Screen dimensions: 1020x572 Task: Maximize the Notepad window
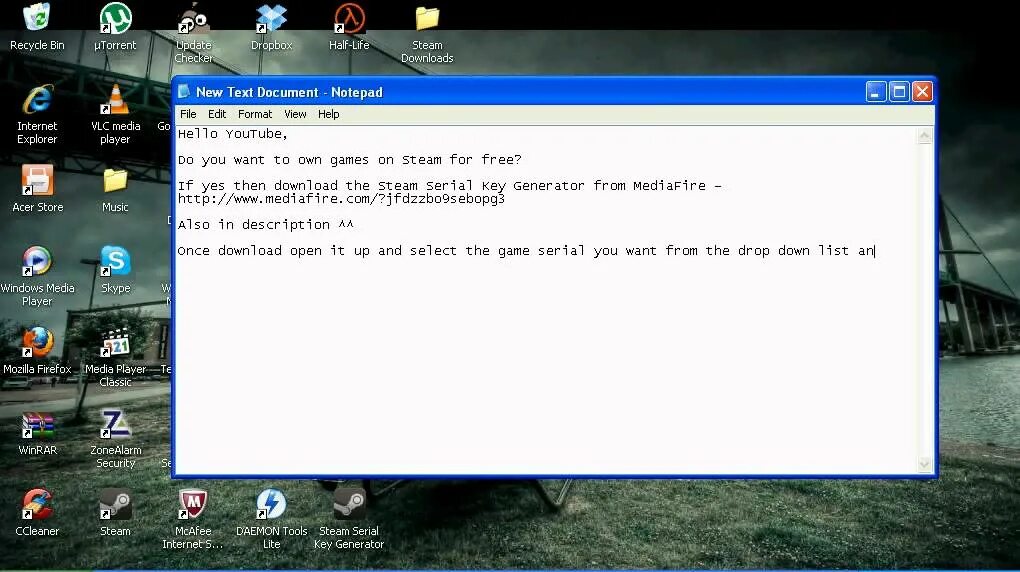899,92
